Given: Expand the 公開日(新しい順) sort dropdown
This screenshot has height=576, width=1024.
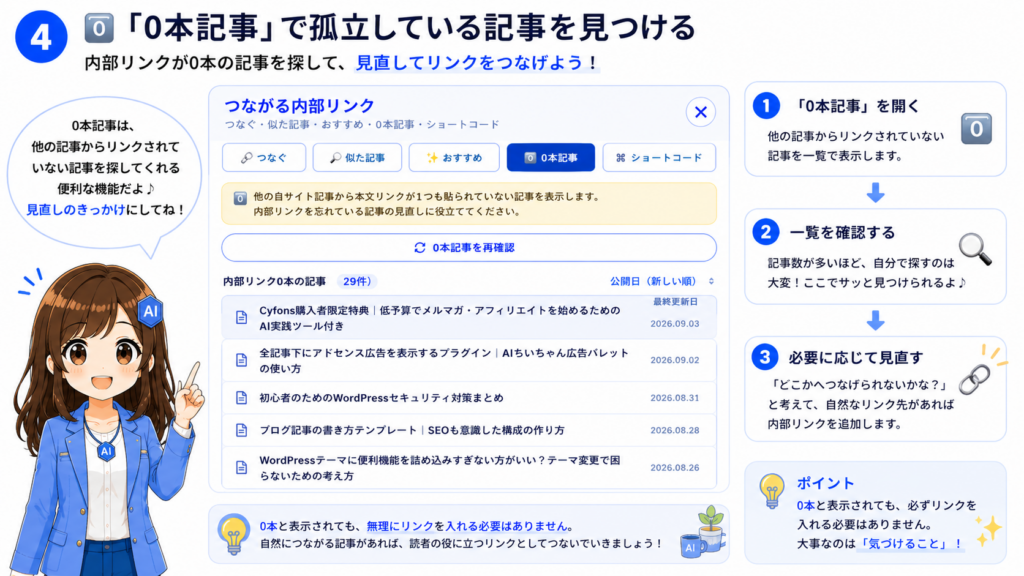Looking at the screenshot, I should pos(662,281).
